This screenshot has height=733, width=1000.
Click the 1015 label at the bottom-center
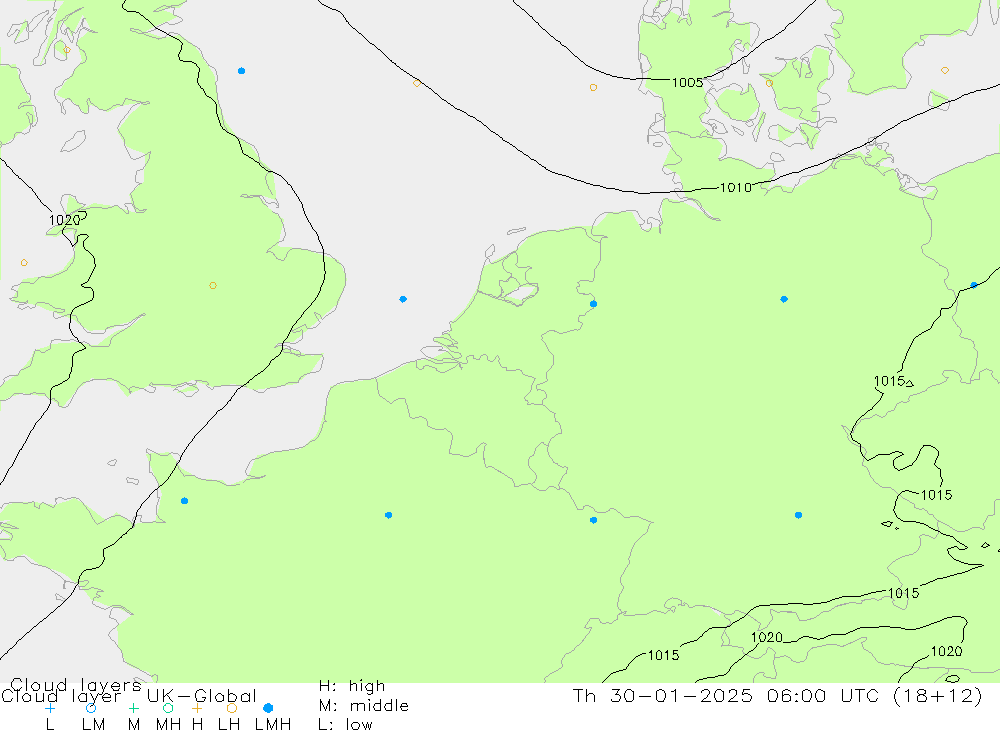point(663,655)
